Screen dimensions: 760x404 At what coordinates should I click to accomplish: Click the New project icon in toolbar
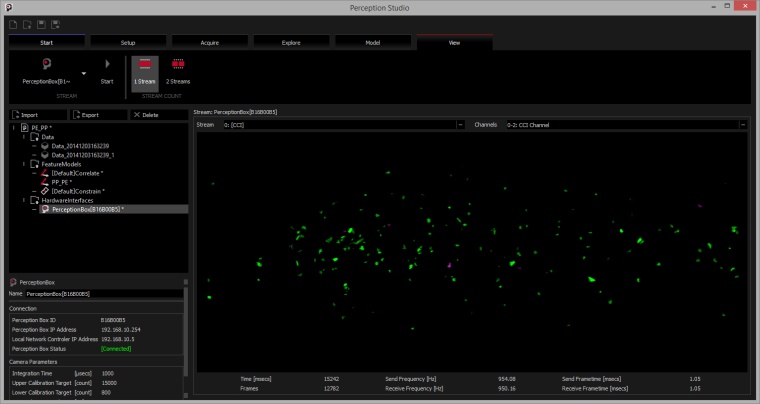point(13,23)
